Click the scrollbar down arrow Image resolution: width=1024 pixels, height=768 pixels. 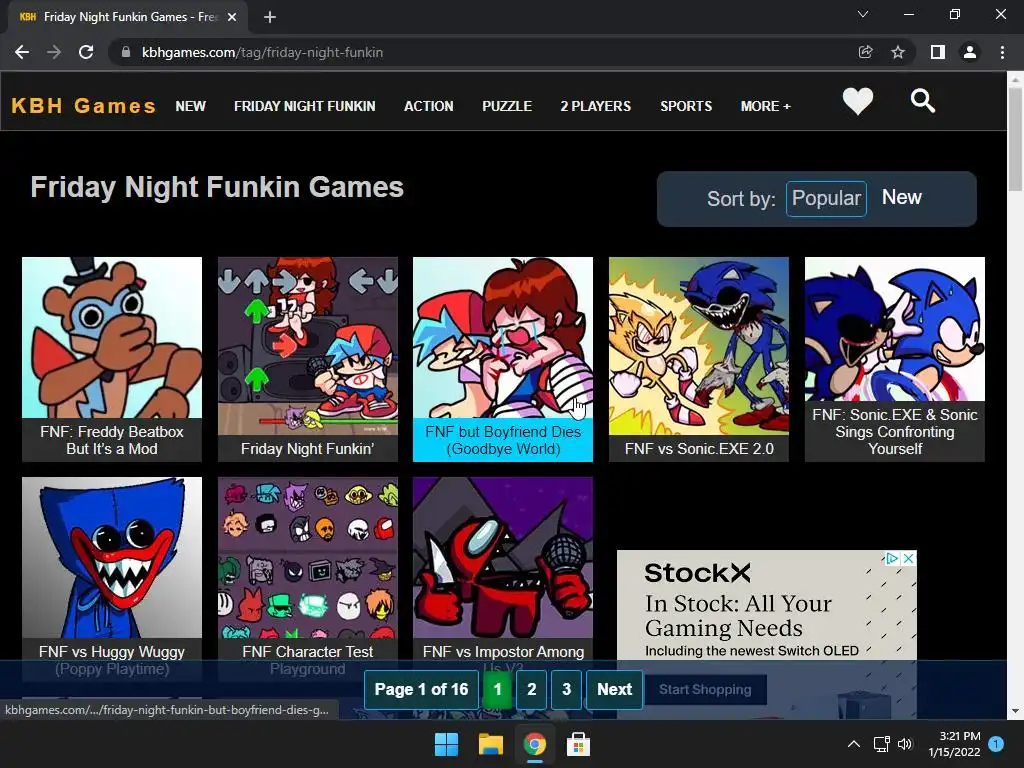click(1015, 711)
